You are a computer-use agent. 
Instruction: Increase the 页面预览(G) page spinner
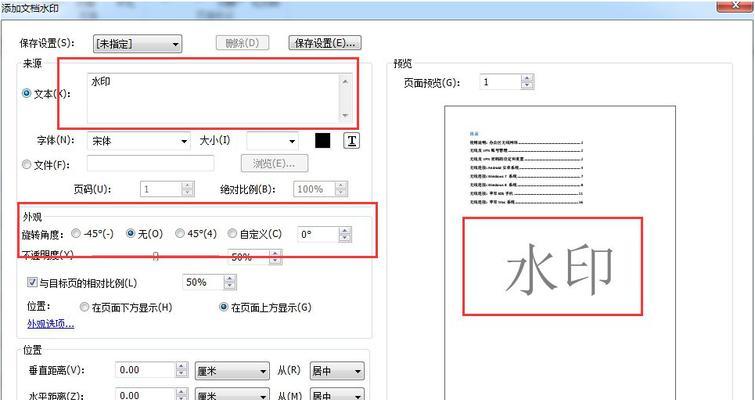(x=527, y=78)
